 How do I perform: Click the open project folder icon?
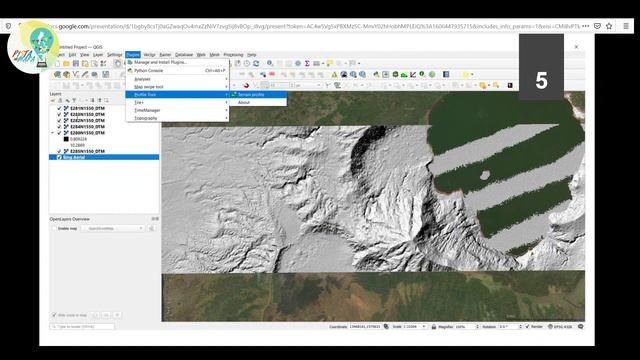66,64
